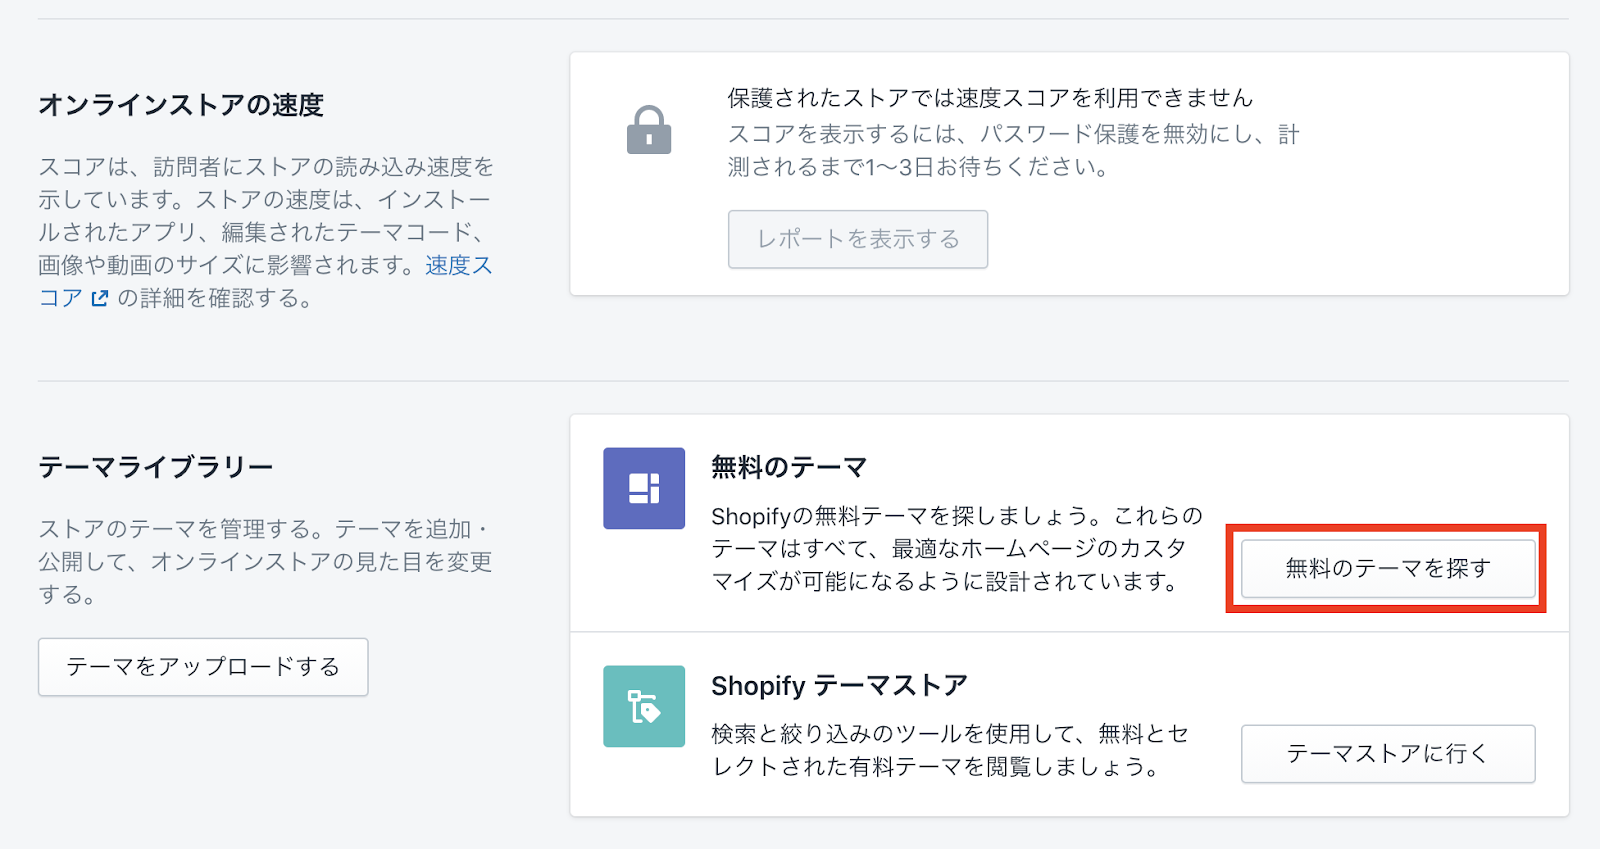1600x849 pixels.
Task: Click the speed score explanation paragraph
Action: [x=265, y=216]
